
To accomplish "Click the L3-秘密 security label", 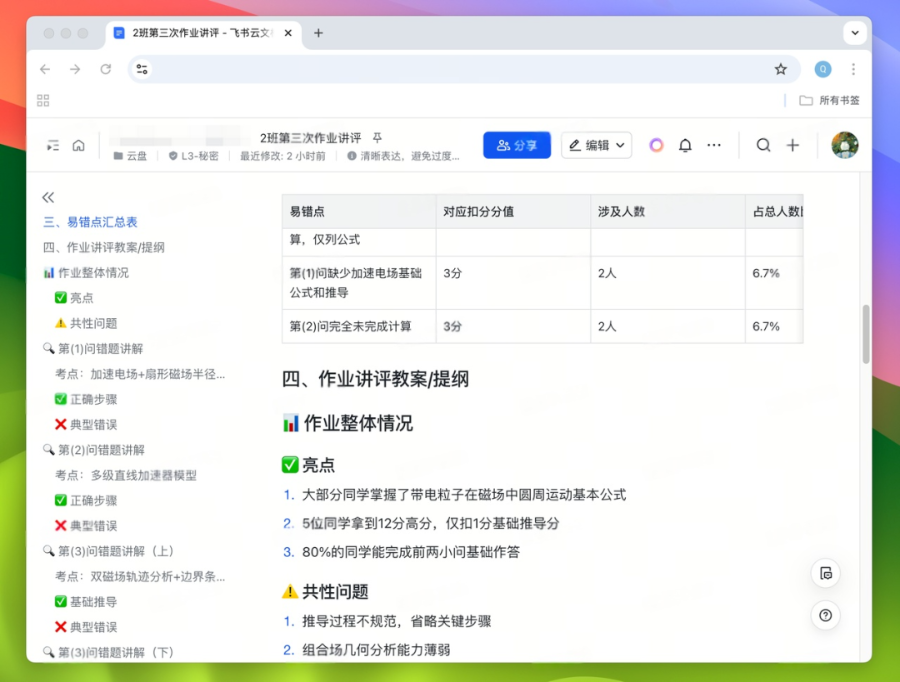I will 193,156.
